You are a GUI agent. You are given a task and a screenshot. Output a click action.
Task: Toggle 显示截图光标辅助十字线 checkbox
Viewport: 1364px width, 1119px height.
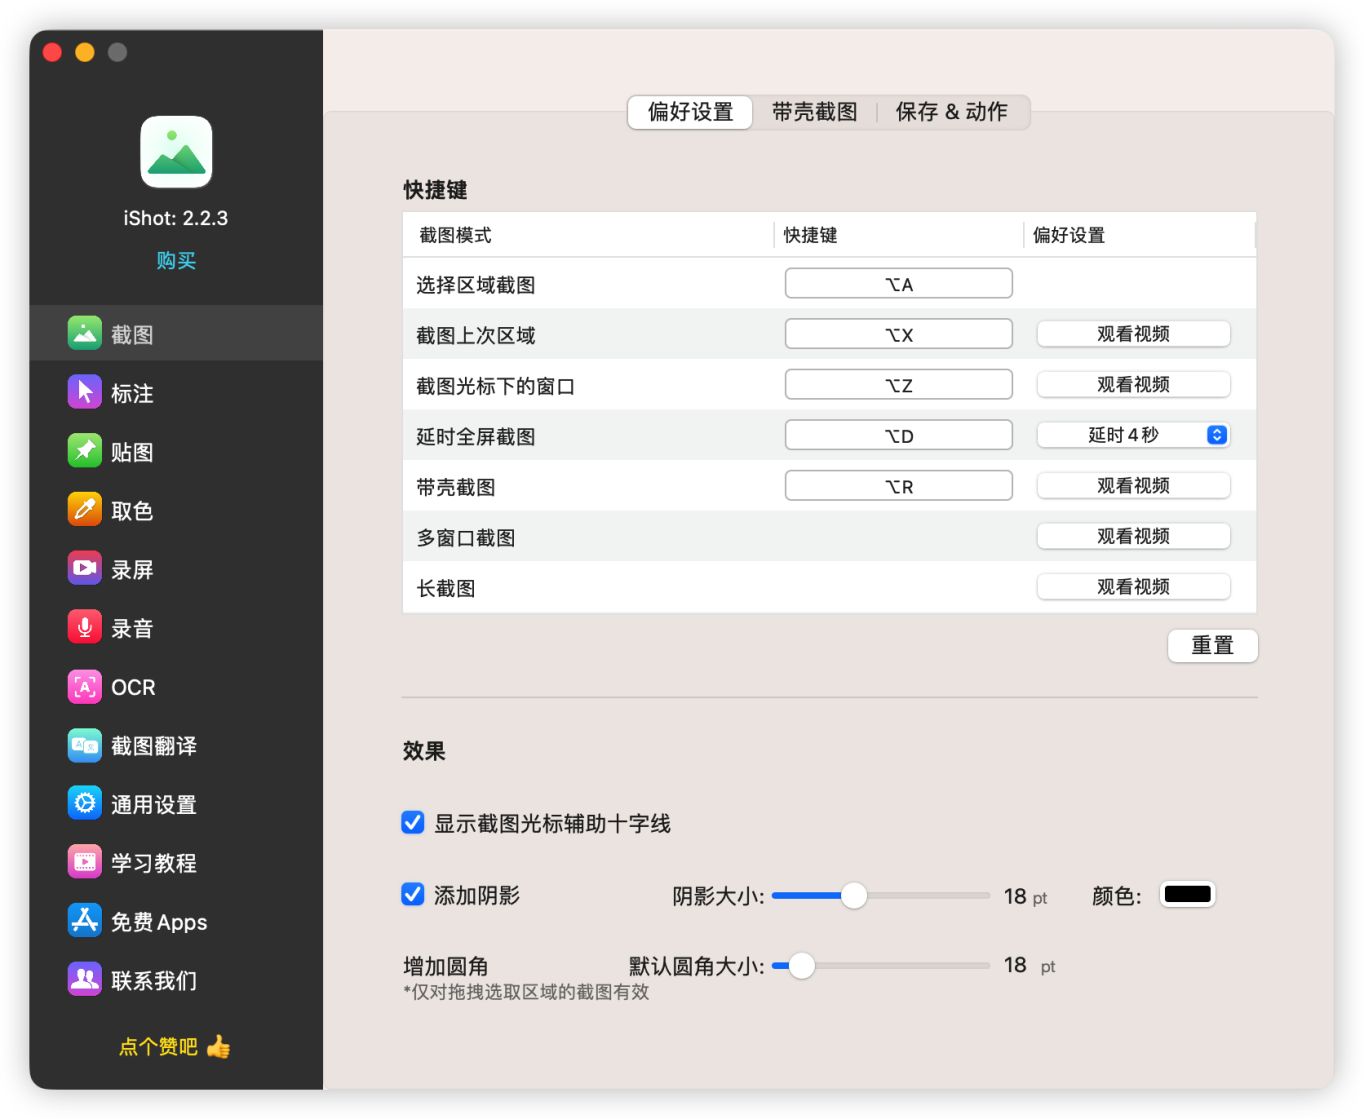coord(413,823)
